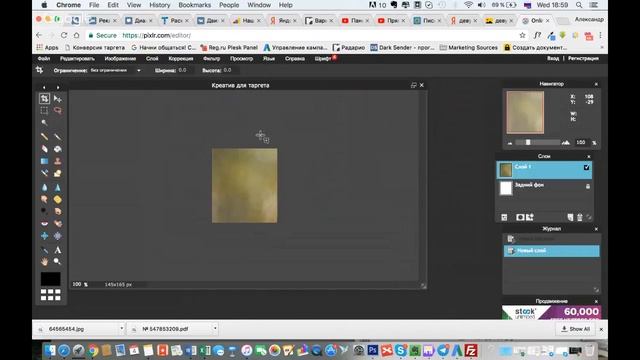The height and width of the screenshot is (360, 640).
Task: Open Photoshop from the Dock
Action: (x=373, y=350)
